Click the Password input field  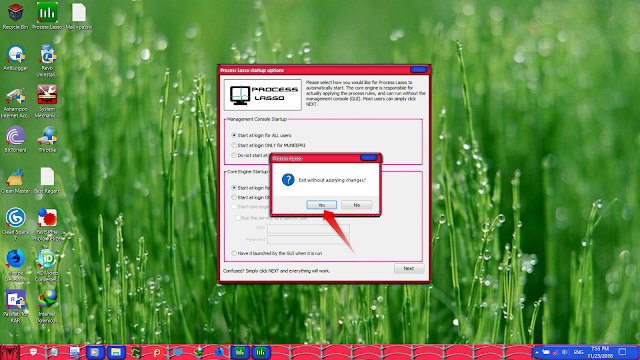(308, 240)
